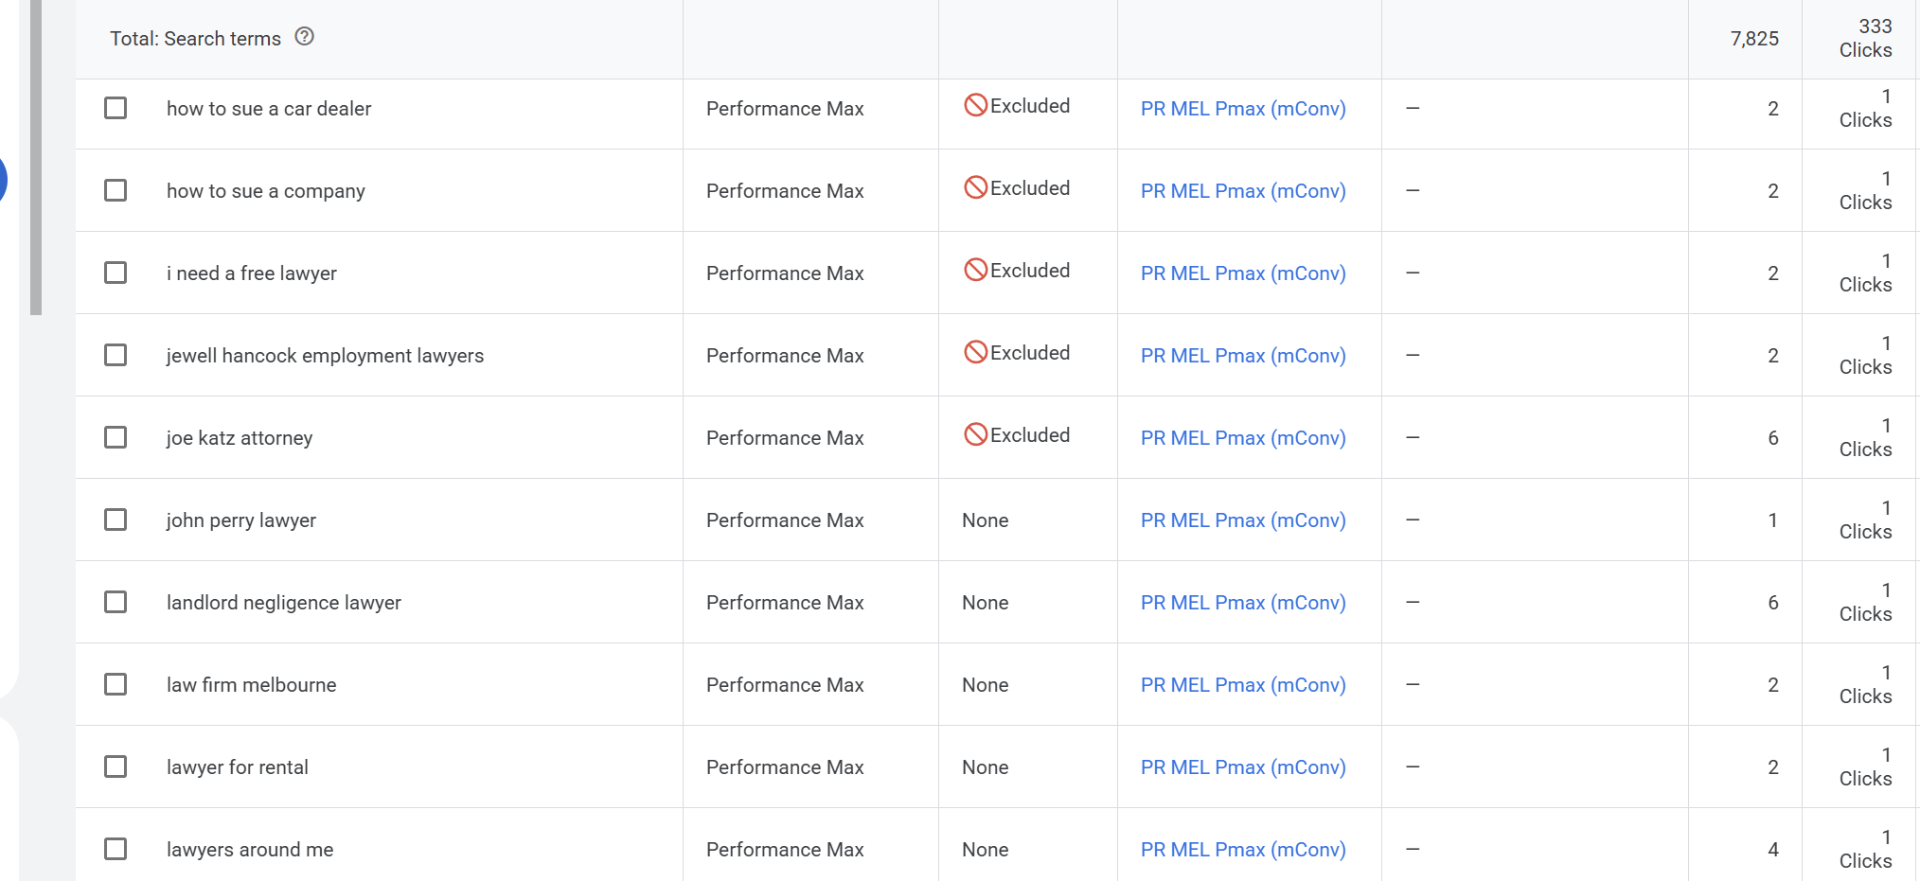Screen dimensions: 1920x881
Task: Open PR MEL Pmax link in lawyers around me row
Action: click(1243, 849)
